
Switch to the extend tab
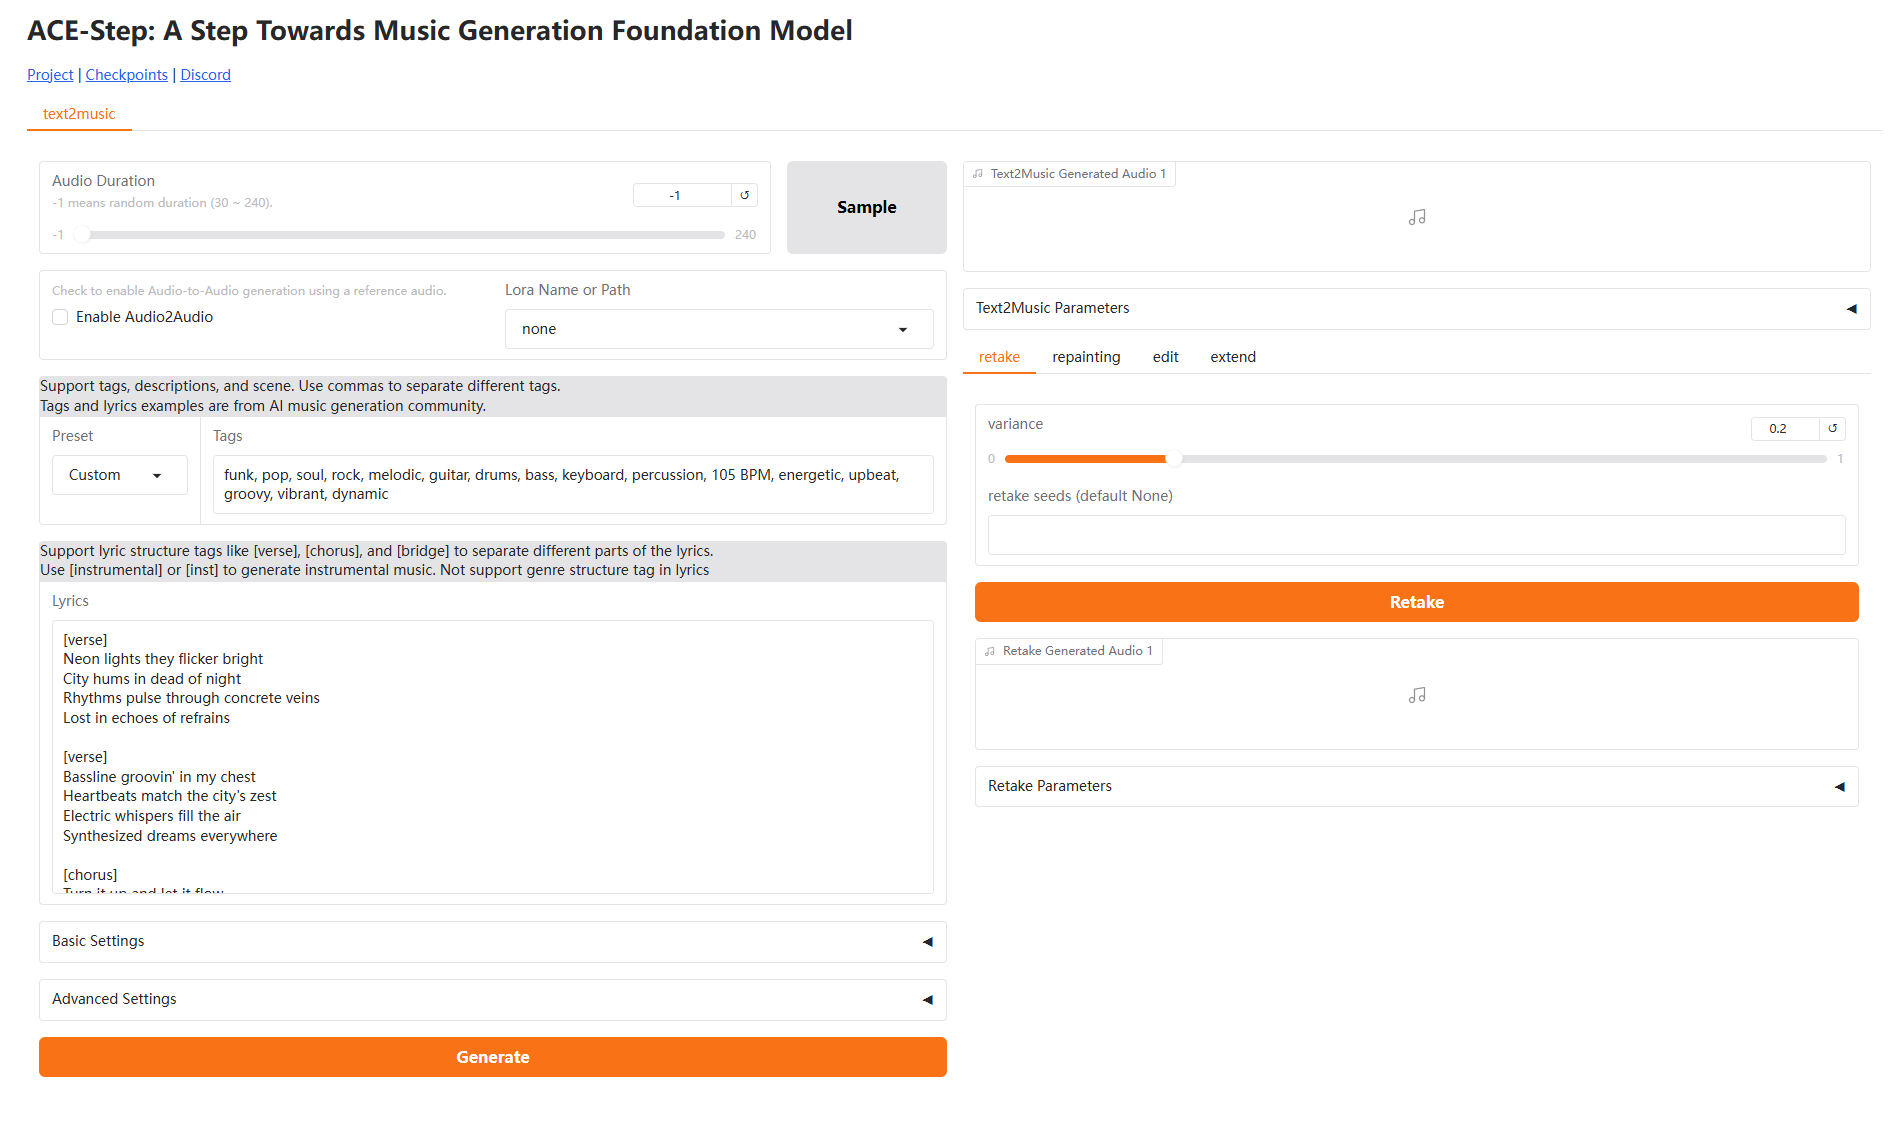[x=1232, y=357]
